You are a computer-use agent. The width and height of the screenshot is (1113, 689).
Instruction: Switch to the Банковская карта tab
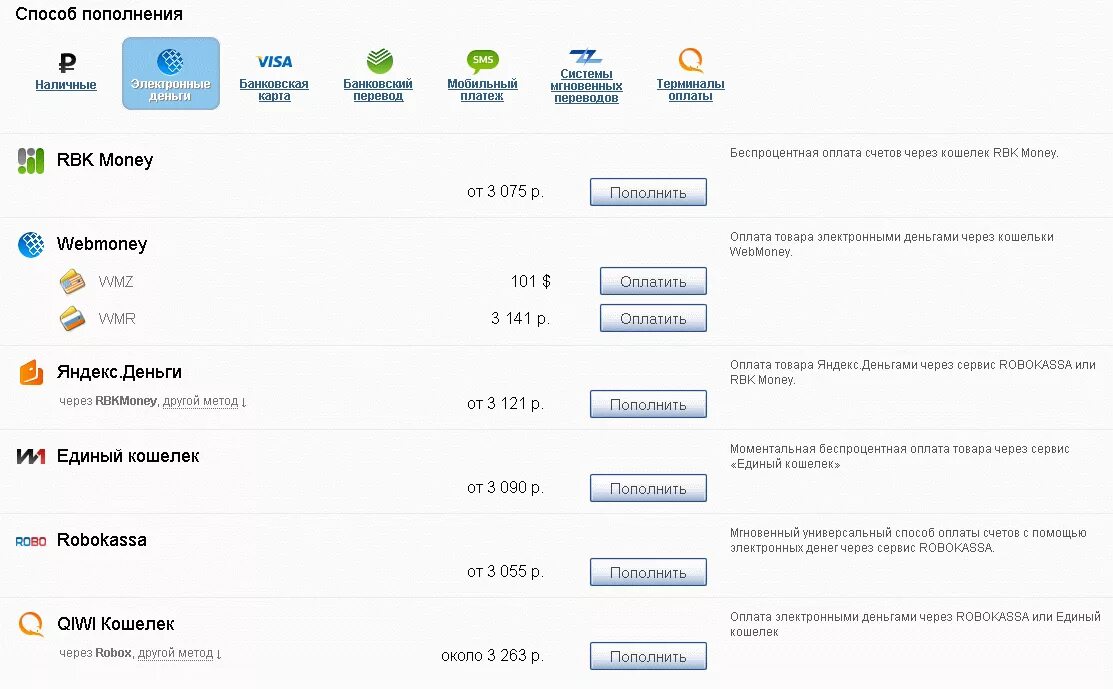[x=274, y=89]
